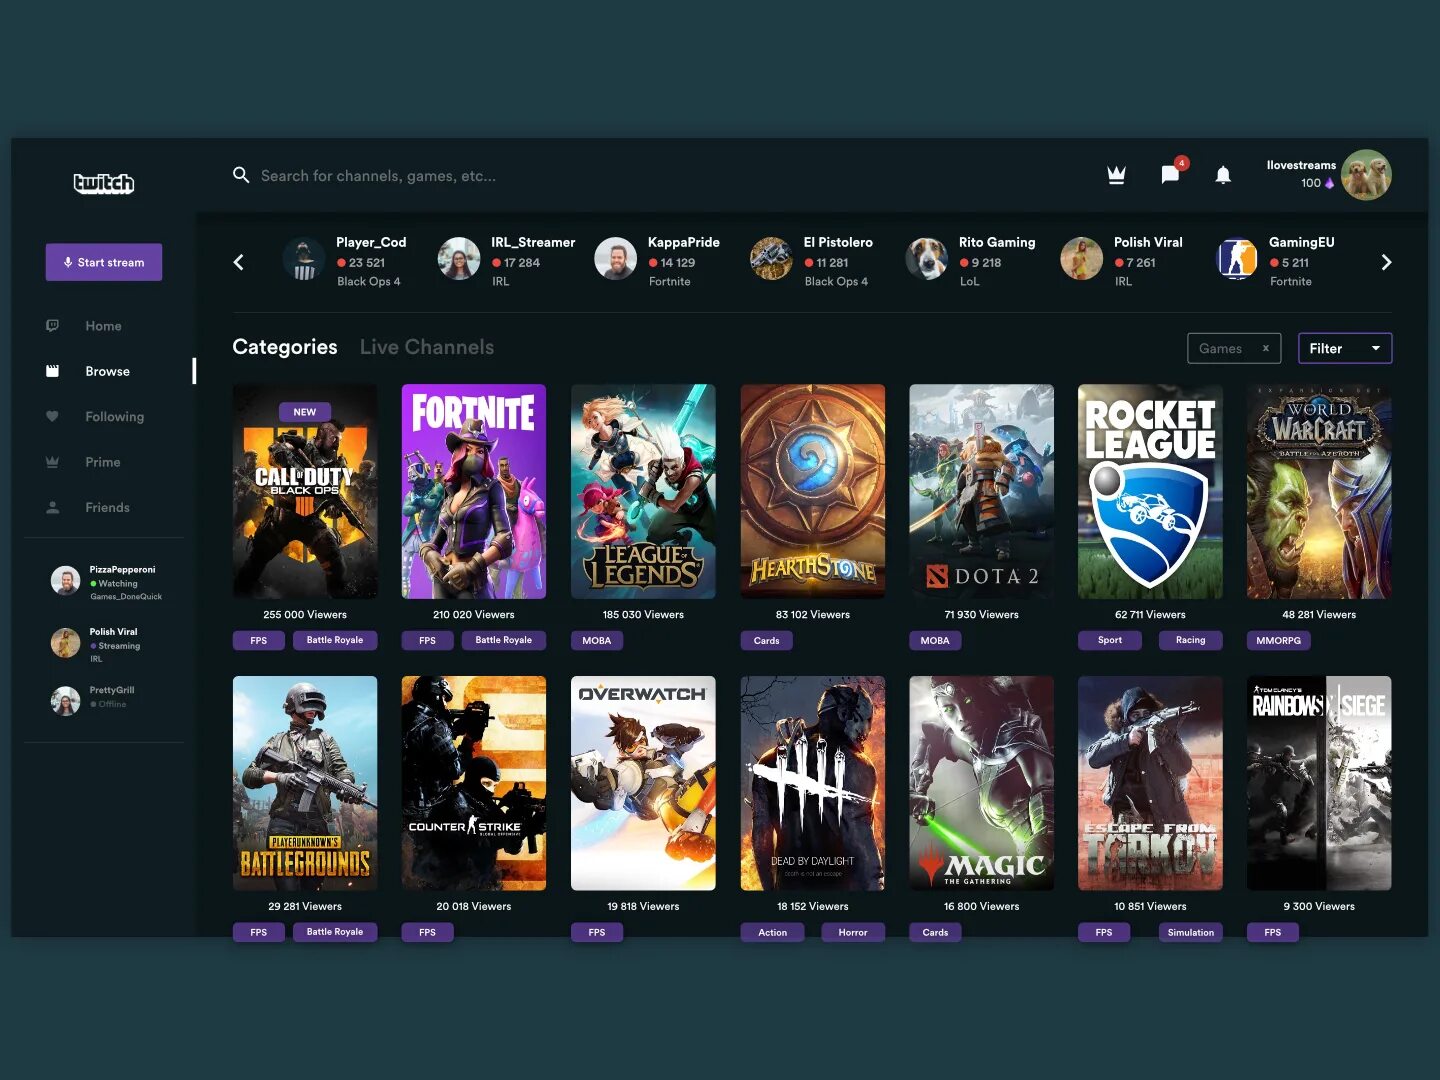Click MOBA tag under League of Legends
The height and width of the screenshot is (1080, 1440).
pos(597,640)
